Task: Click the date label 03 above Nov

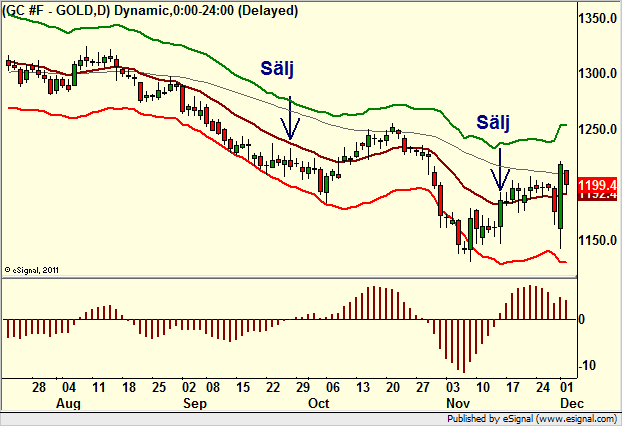Action: click(453, 387)
